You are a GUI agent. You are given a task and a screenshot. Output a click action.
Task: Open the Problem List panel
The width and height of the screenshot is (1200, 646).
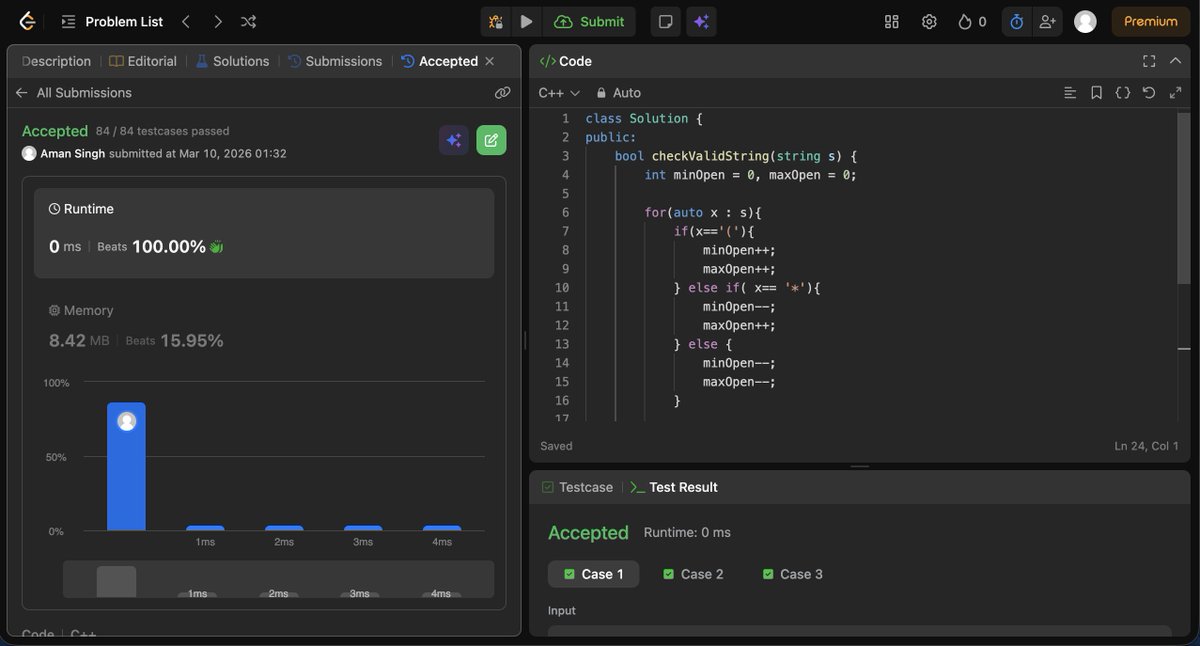point(111,21)
